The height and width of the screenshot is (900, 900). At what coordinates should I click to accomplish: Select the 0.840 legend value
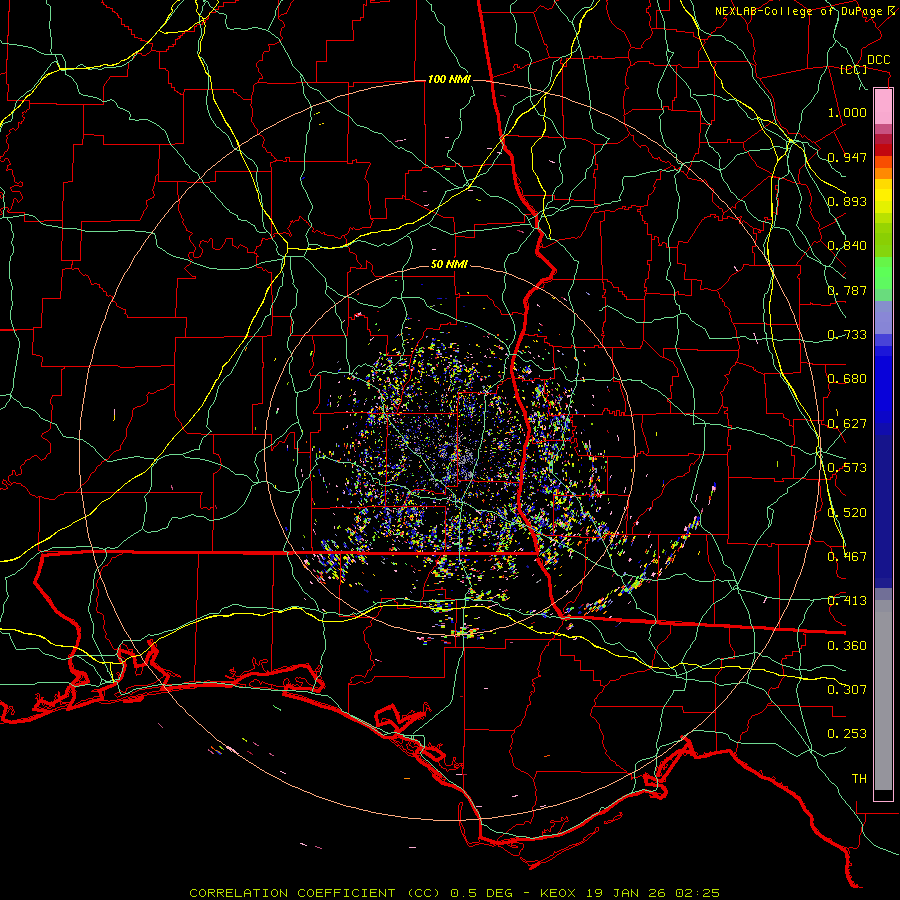tap(847, 246)
